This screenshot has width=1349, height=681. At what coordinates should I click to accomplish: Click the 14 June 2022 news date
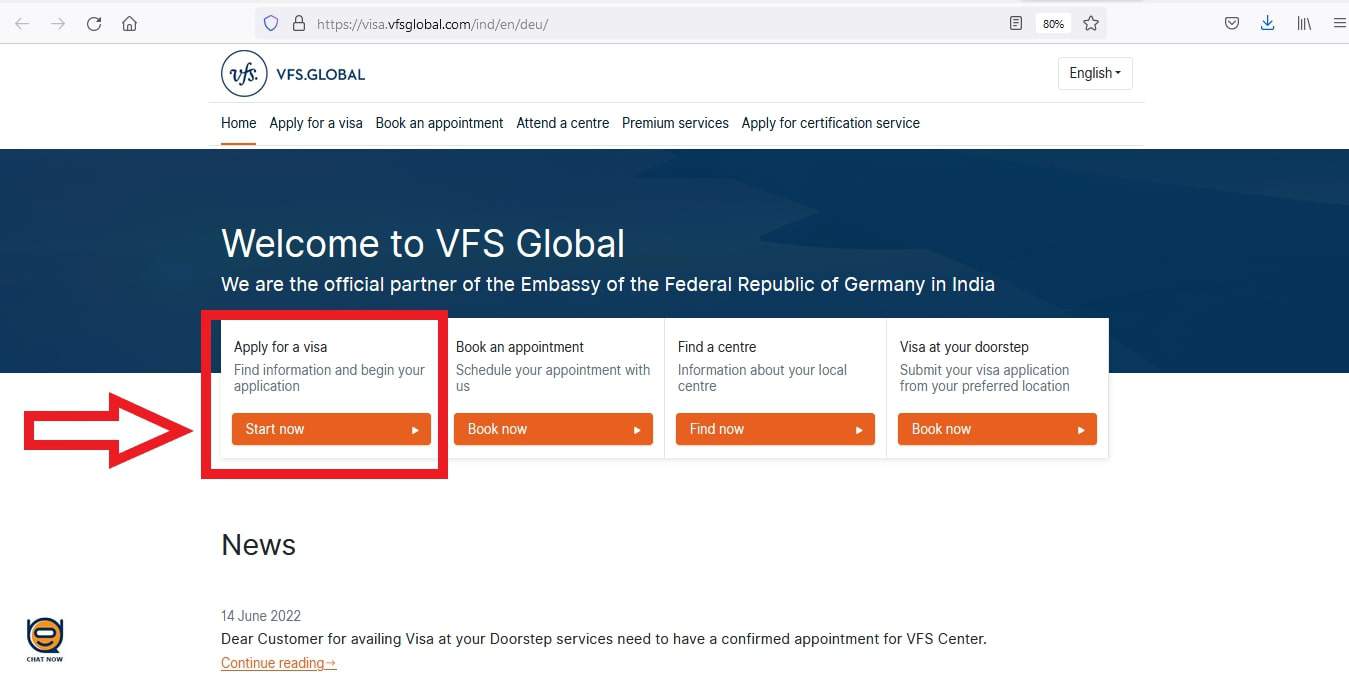coord(261,616)
